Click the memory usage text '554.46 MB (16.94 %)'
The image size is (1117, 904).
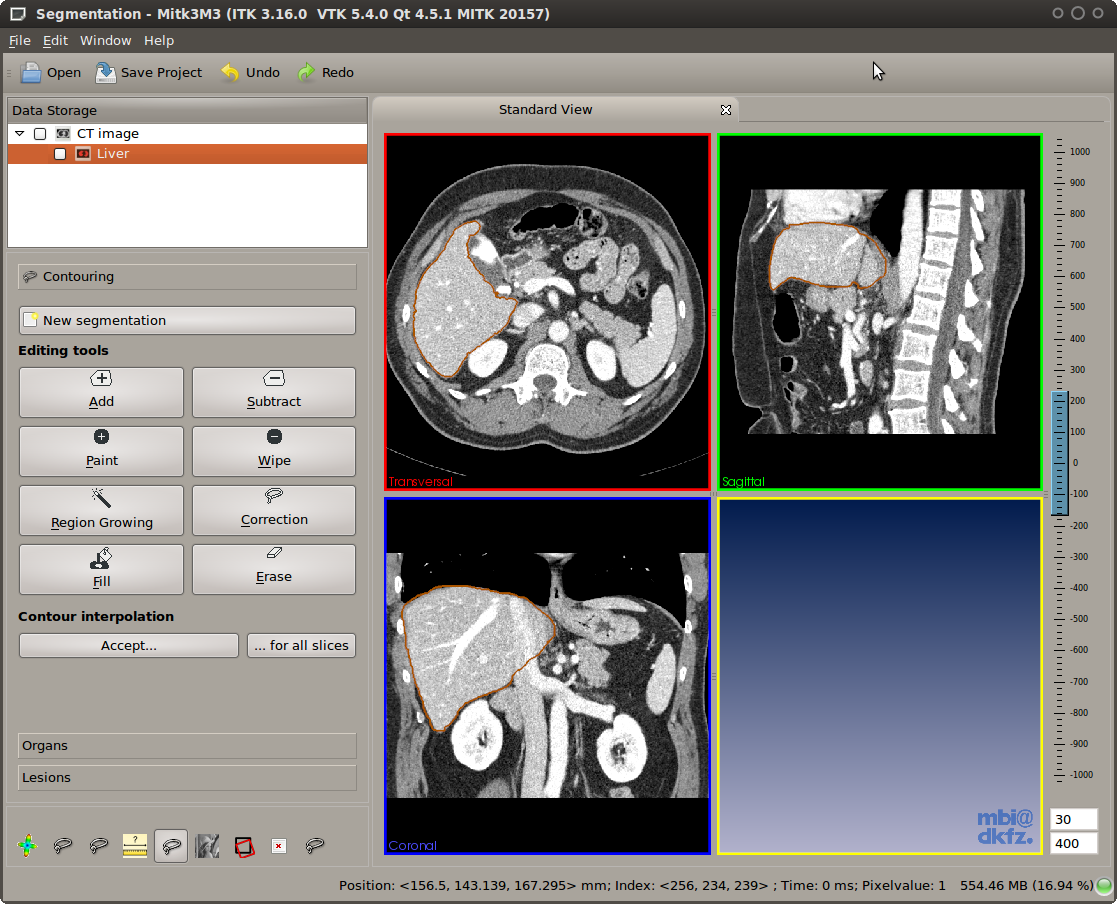1027,885
